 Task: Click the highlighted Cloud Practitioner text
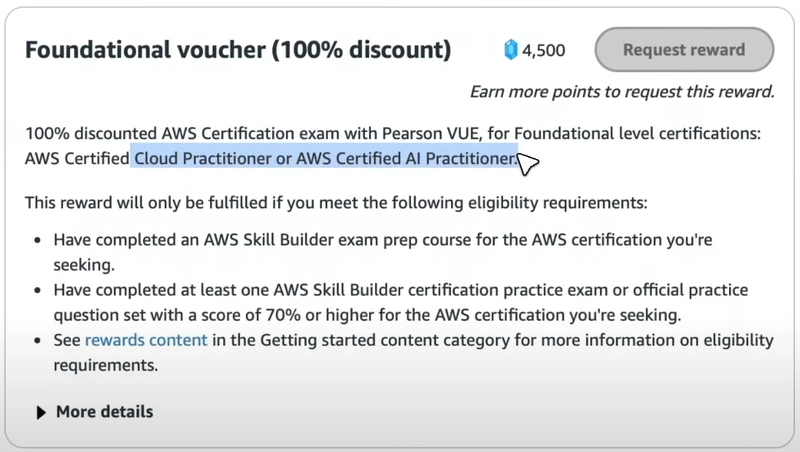[203, 158]
